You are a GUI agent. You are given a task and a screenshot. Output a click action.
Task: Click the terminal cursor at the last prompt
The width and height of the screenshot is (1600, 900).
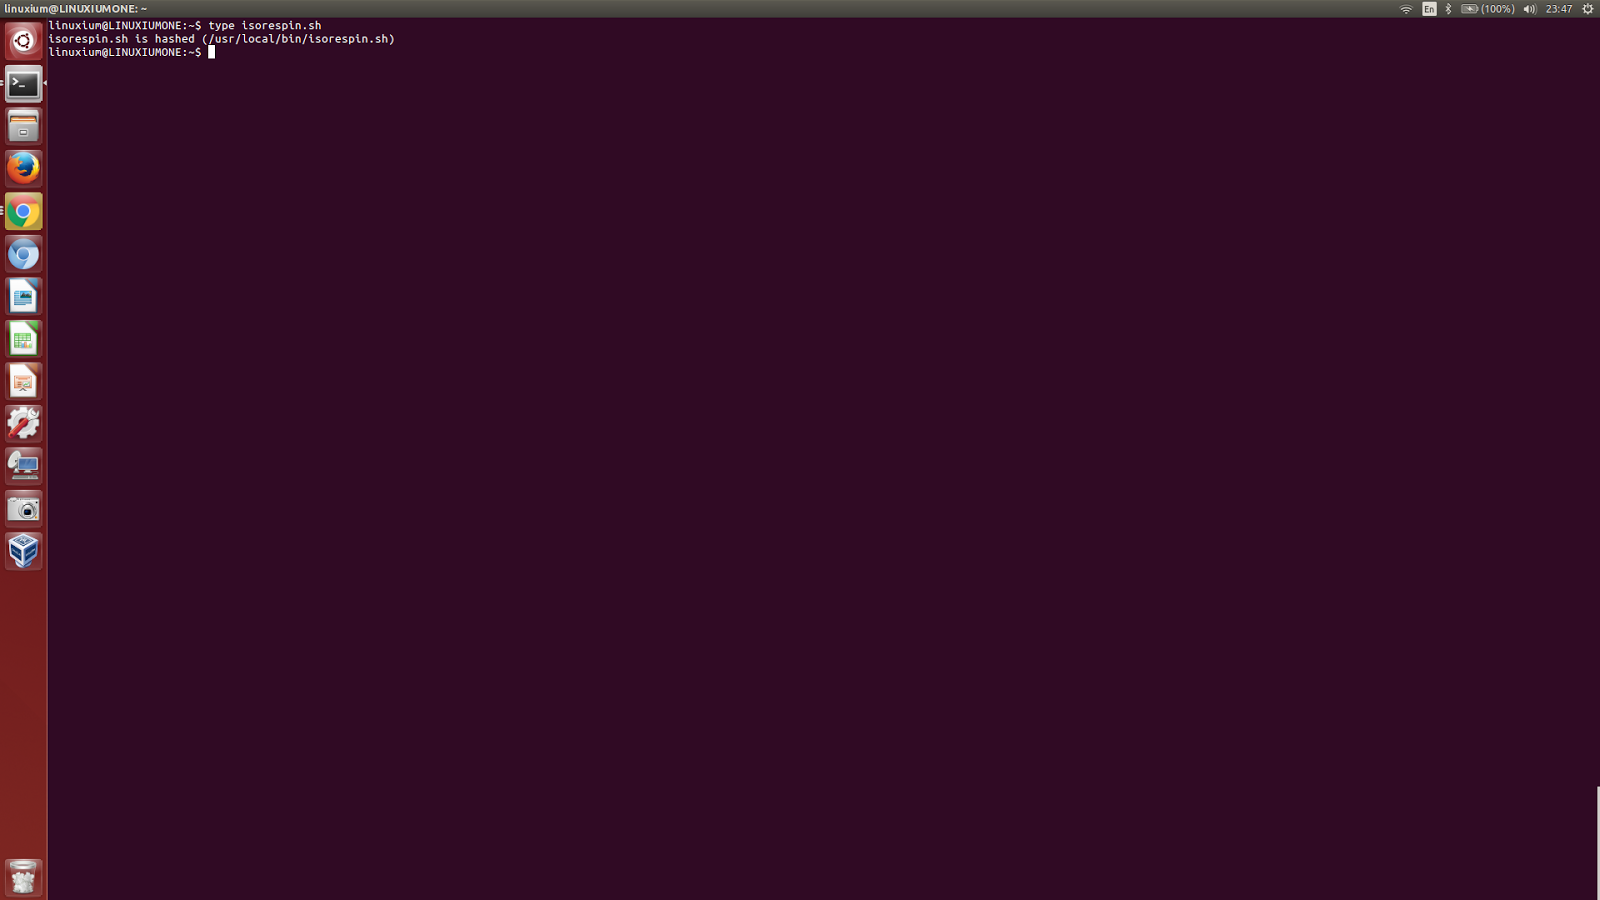coord(211,52)
